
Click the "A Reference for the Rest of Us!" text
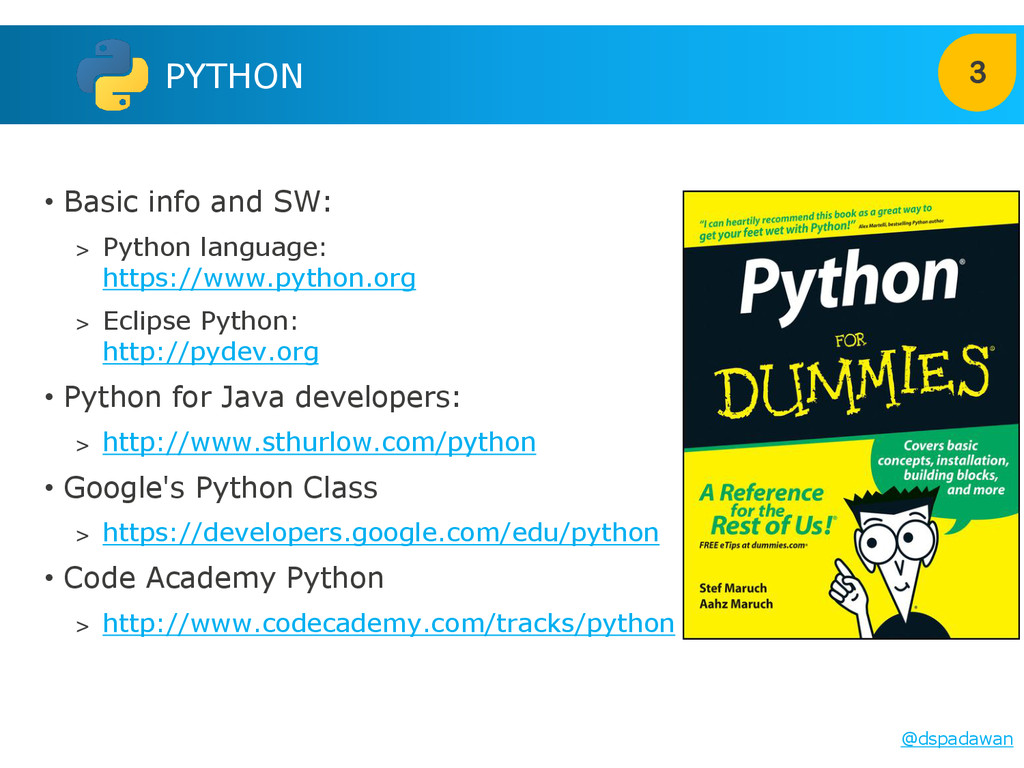pyautogui.click(x=767, y=510)
